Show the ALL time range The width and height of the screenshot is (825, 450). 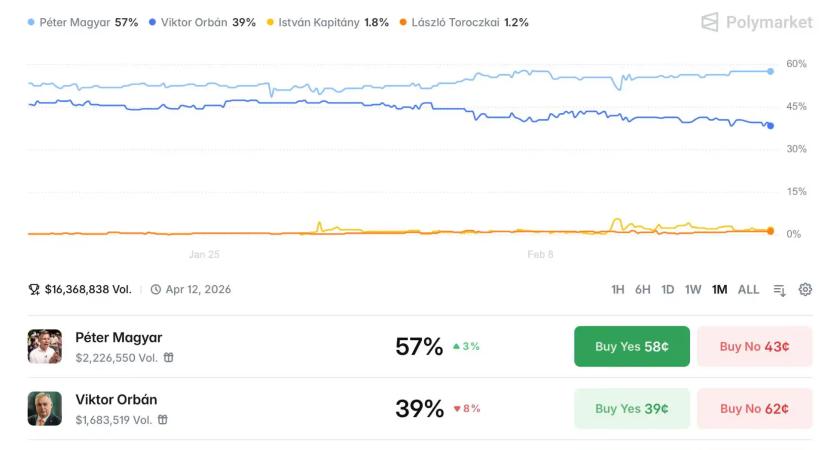pyautogui.click(x=748, y=290)
